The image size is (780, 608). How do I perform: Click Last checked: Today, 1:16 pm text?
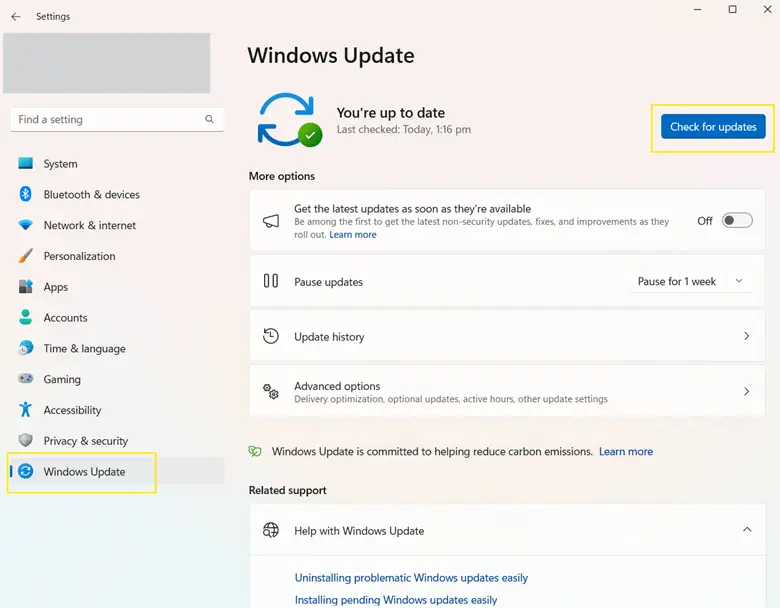(403, 129)
